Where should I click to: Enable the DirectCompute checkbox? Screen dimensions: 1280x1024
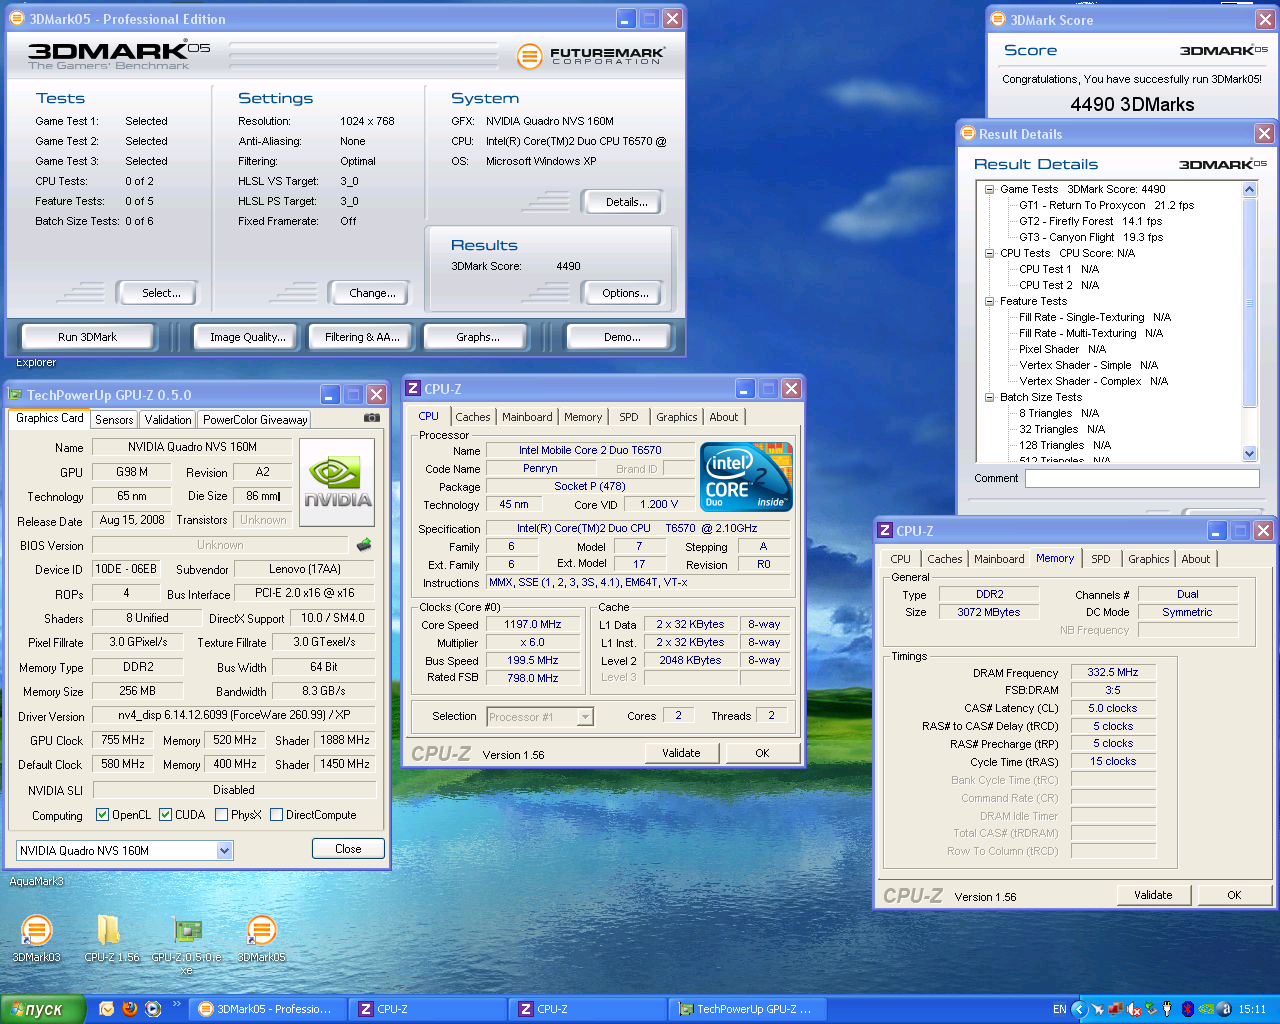point(277,815)
